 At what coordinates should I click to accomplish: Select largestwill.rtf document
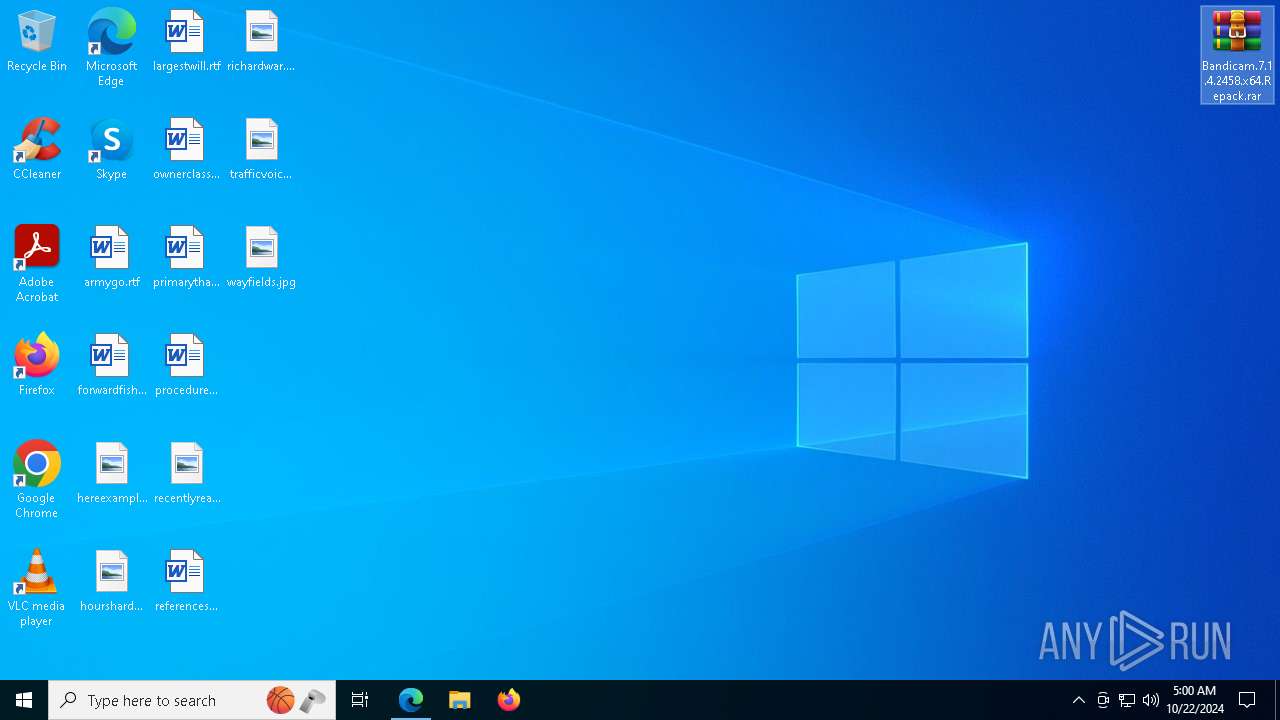[186, 42]
